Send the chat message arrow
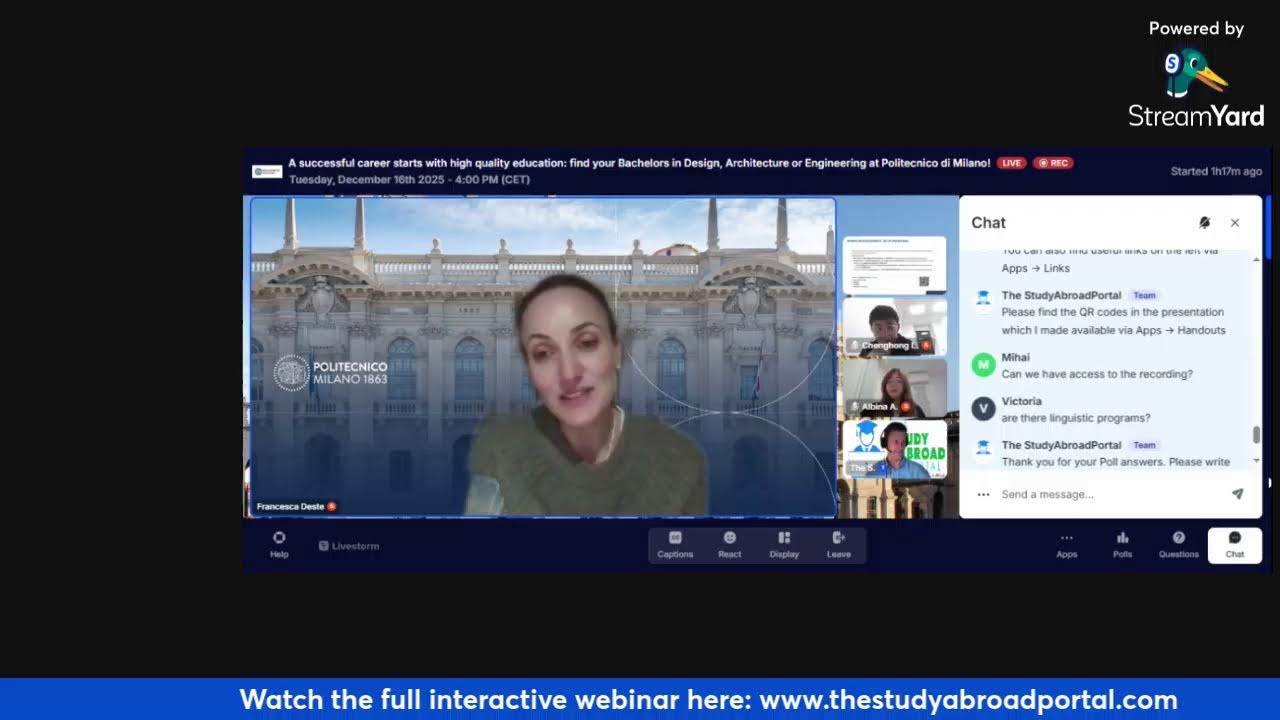Screen dimensions: 1280x720 click(x=1238, y=494)
